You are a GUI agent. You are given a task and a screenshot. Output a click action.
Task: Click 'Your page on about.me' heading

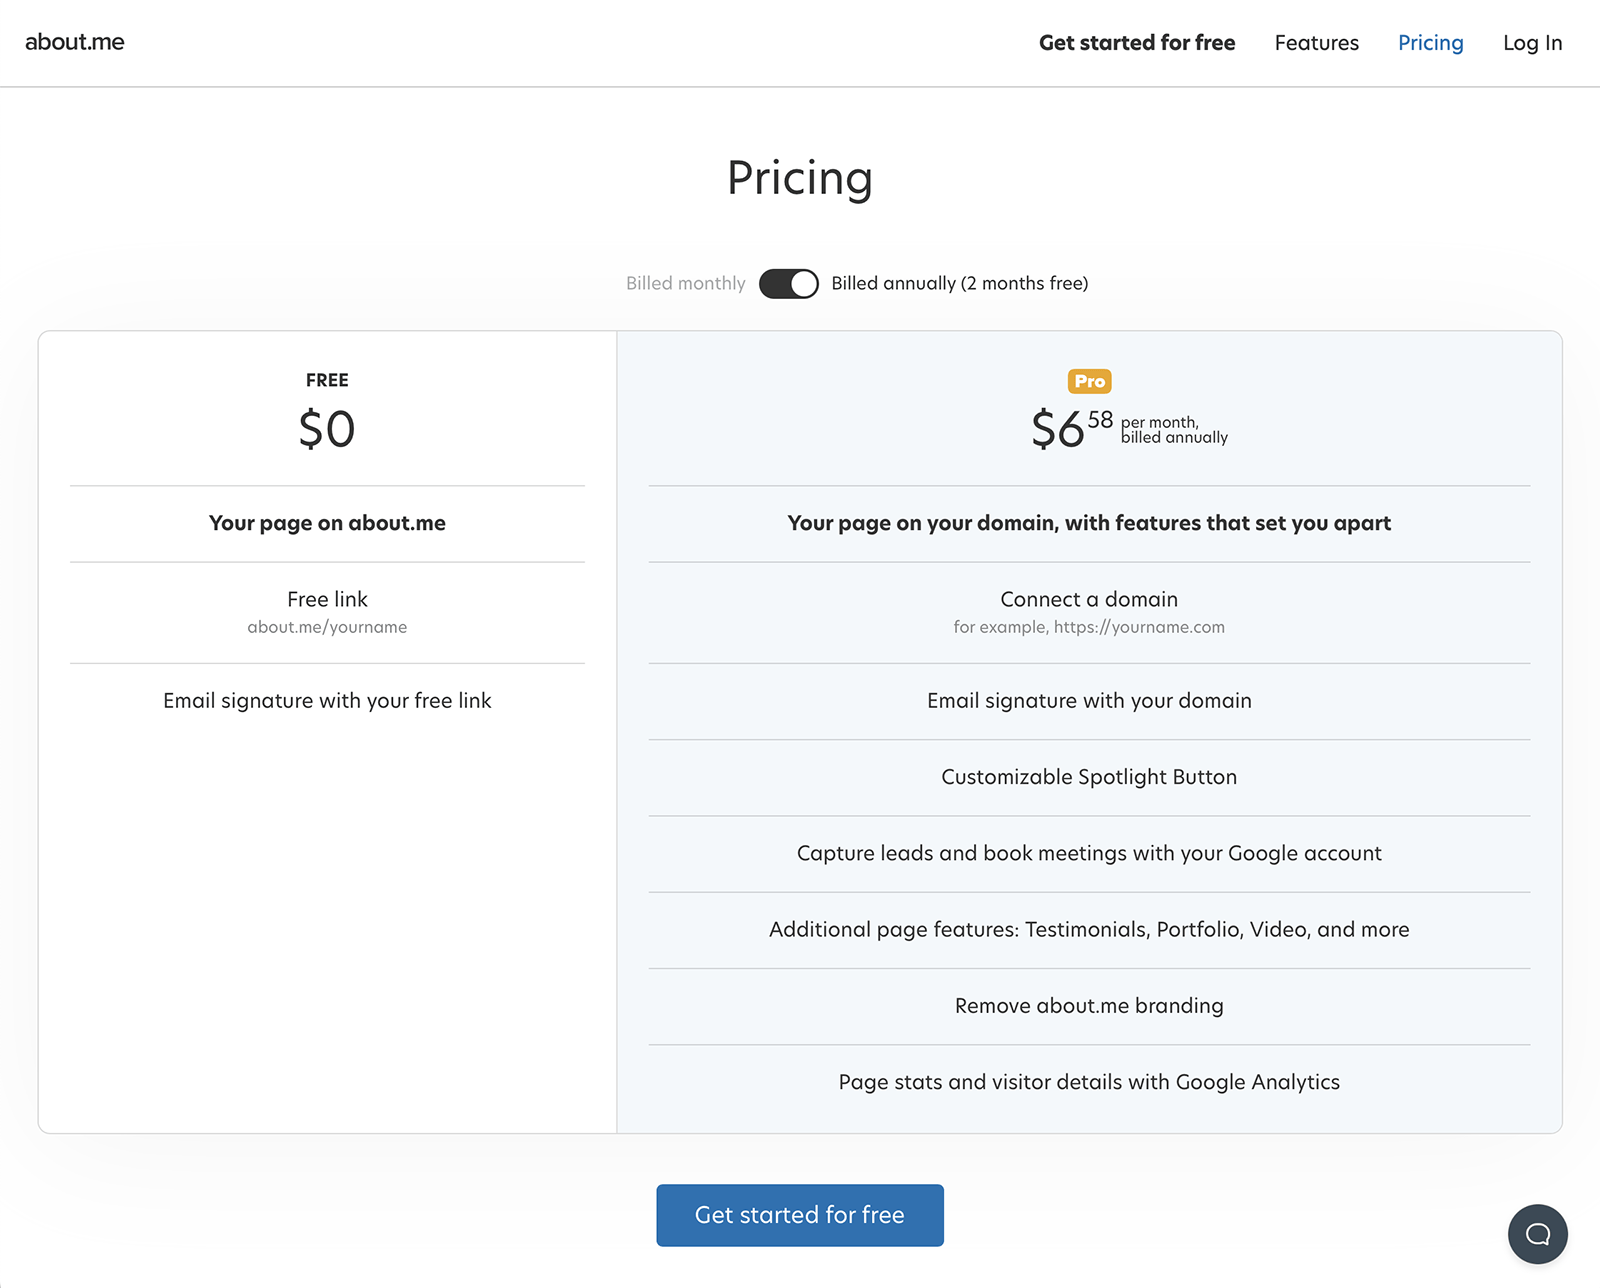click(327, 523)
